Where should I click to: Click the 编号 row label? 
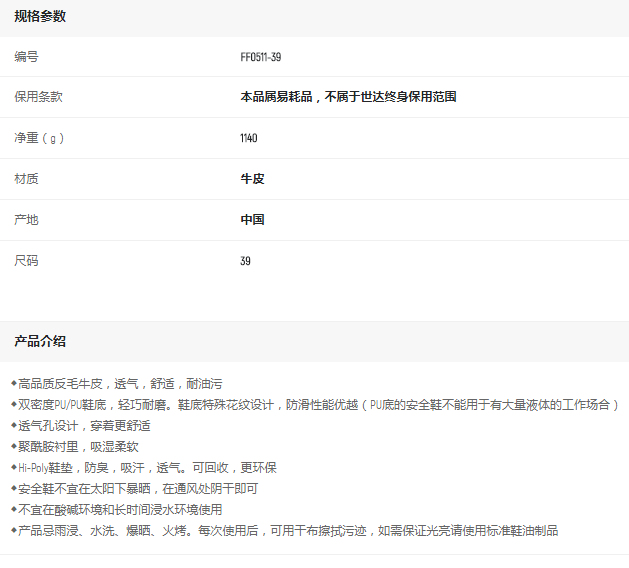pyautogui.click(x=26, y=57)
